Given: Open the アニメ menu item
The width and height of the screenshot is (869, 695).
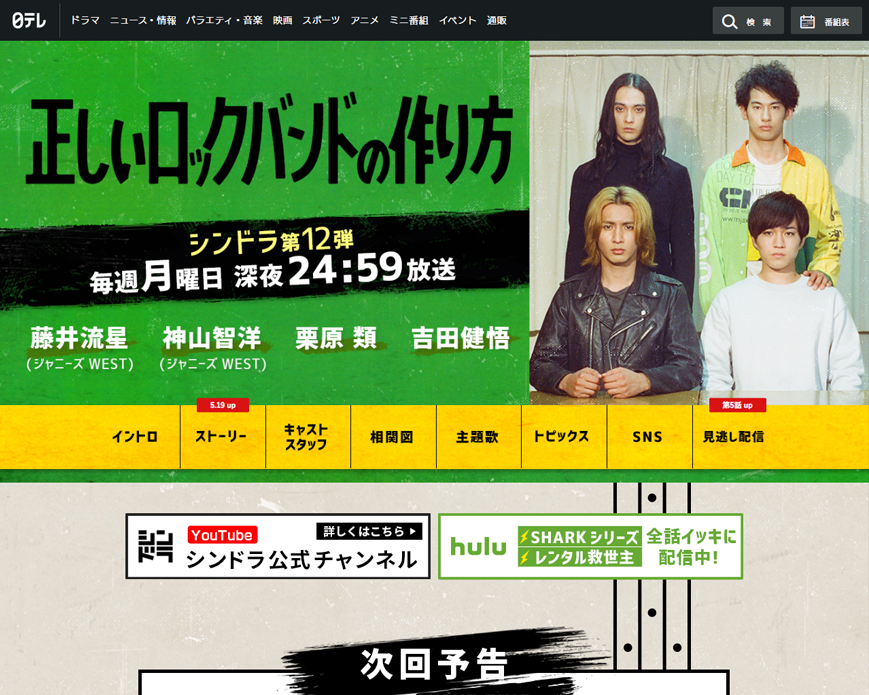Looking at the screenshot, I should pyautogui.click(x=365, y=19).
